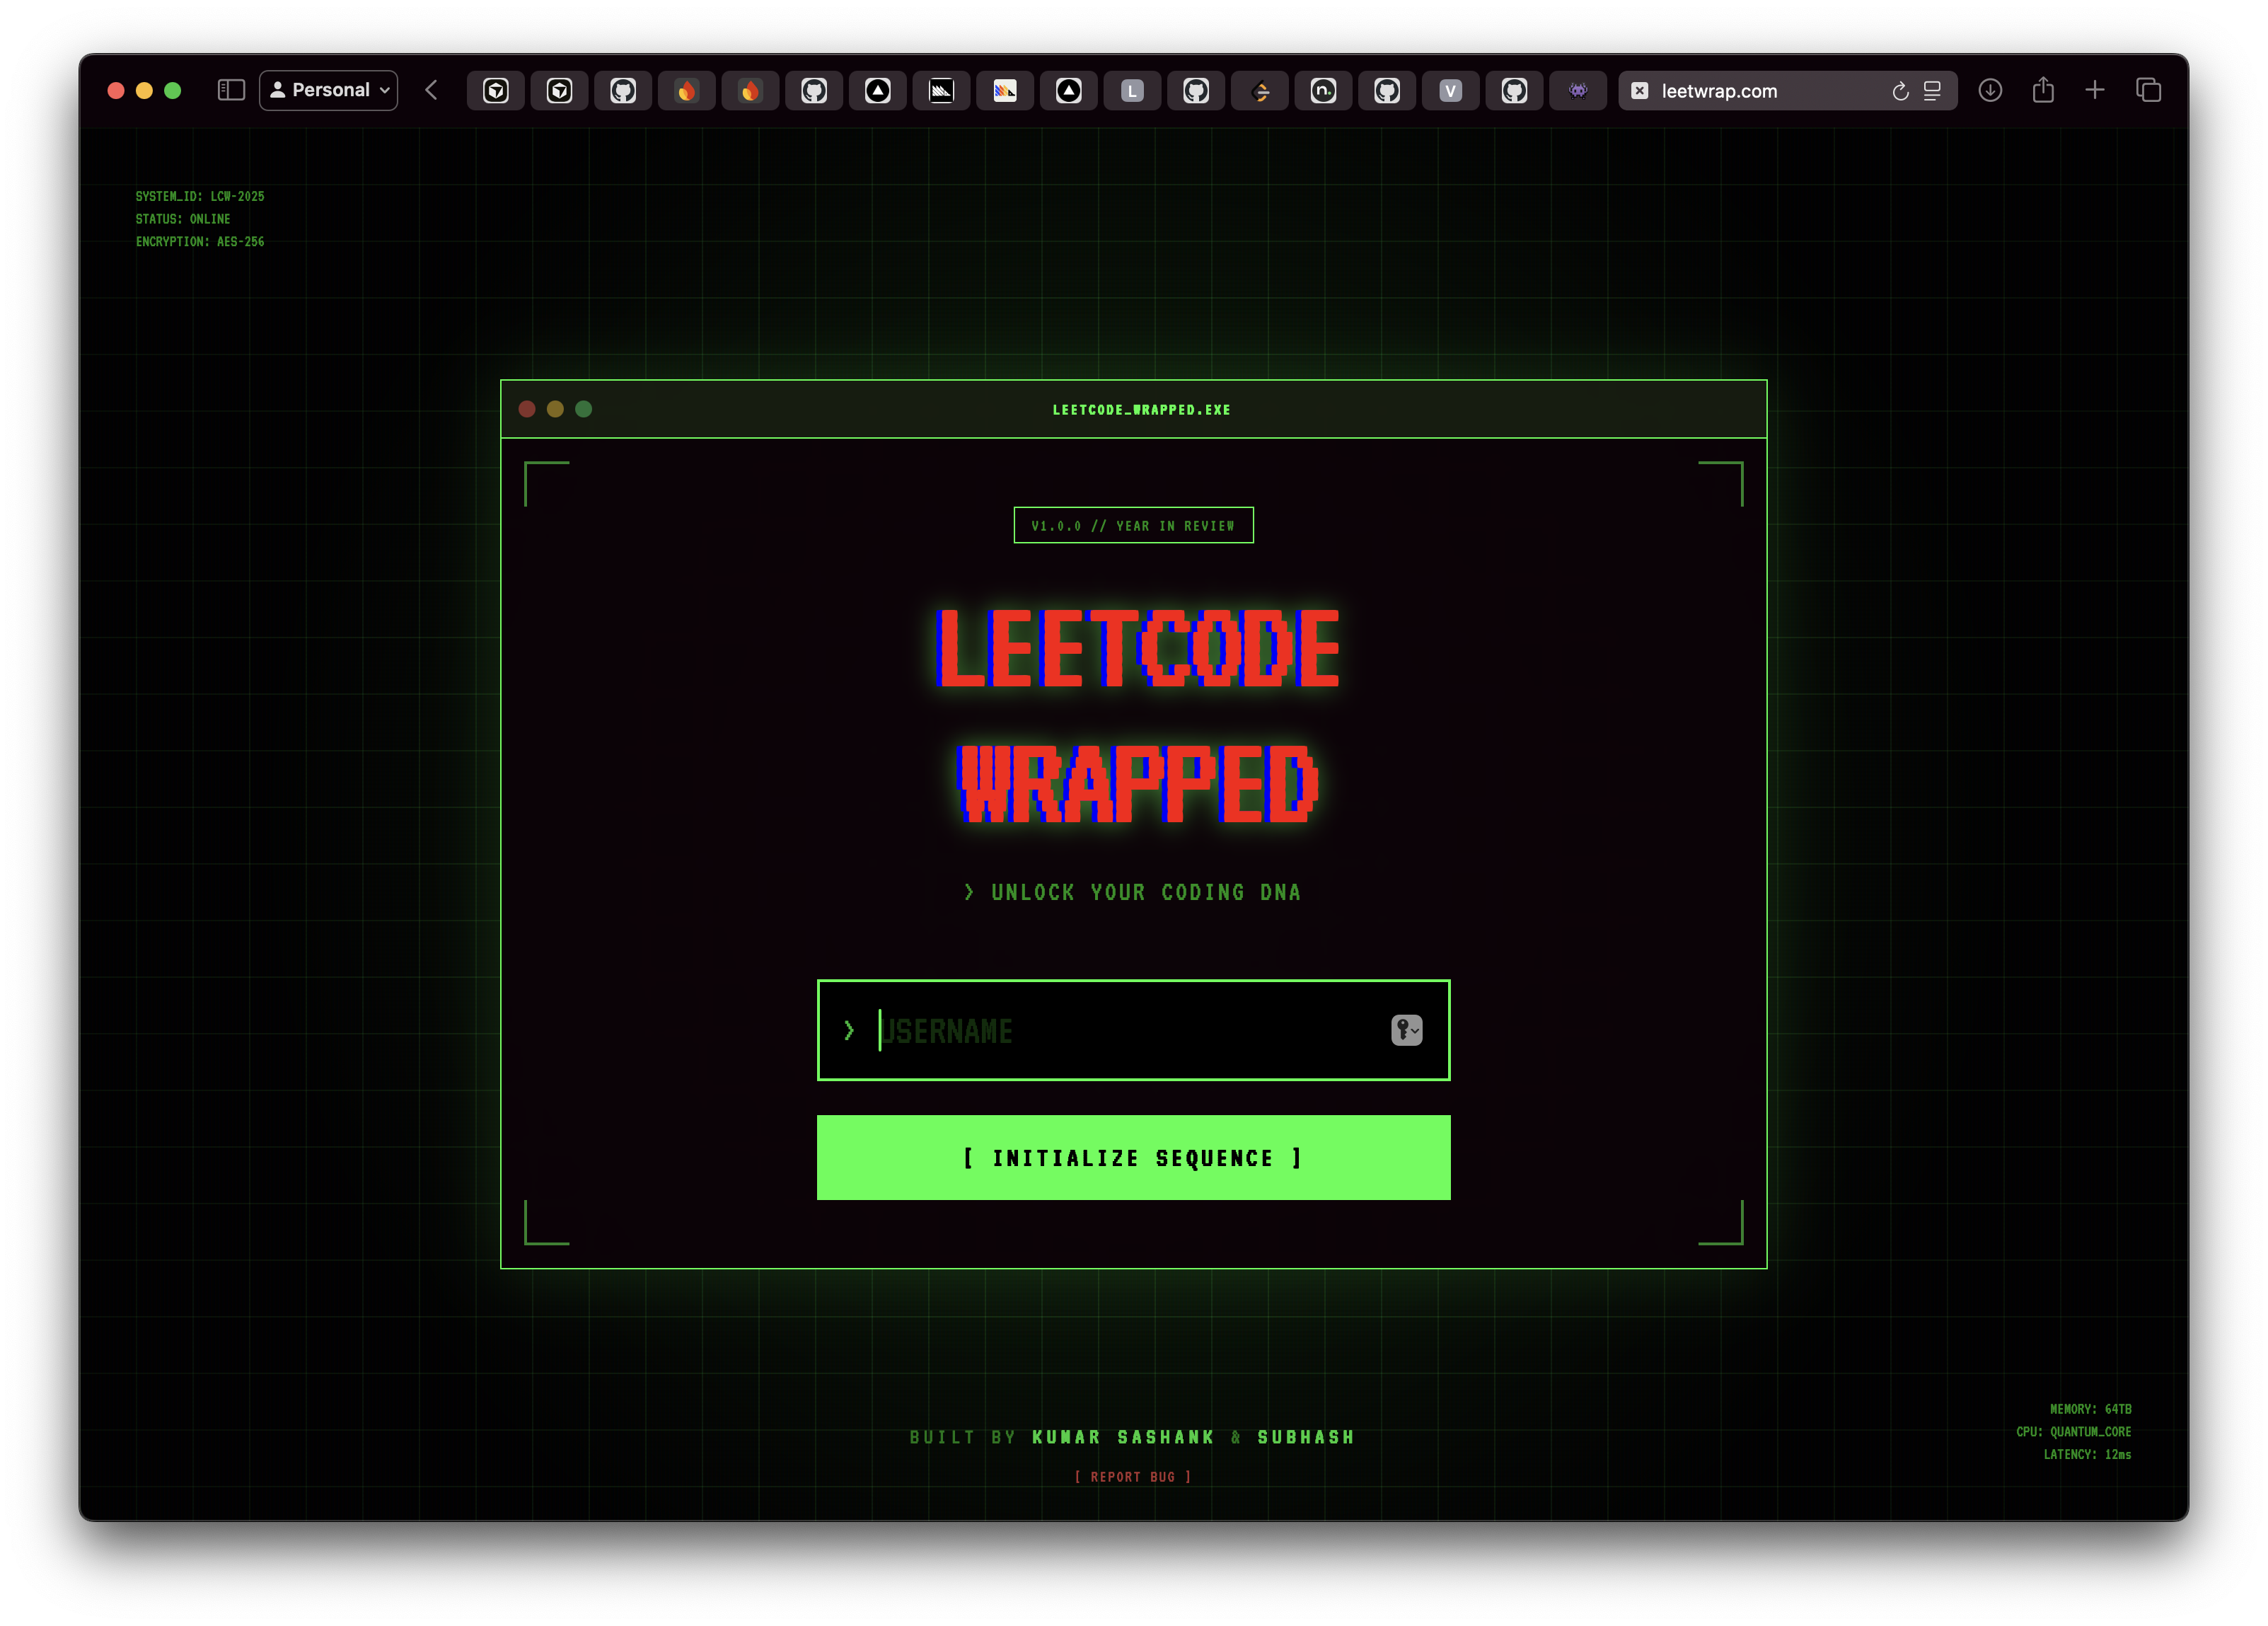Screen dimensions: 2268x1626
Task: Open the REPORT BUG link
Action: point(1133,1476)
